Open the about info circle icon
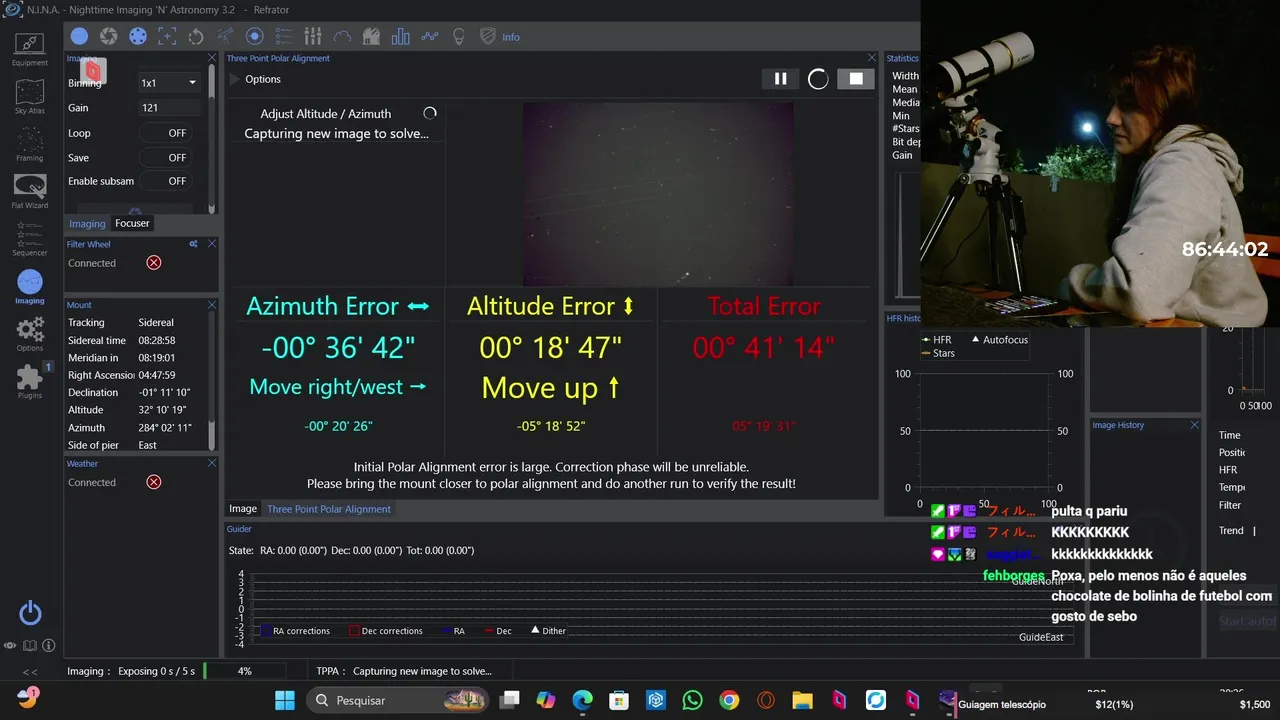The height and width of the screenshot is (720, 1280). (48, 646)
